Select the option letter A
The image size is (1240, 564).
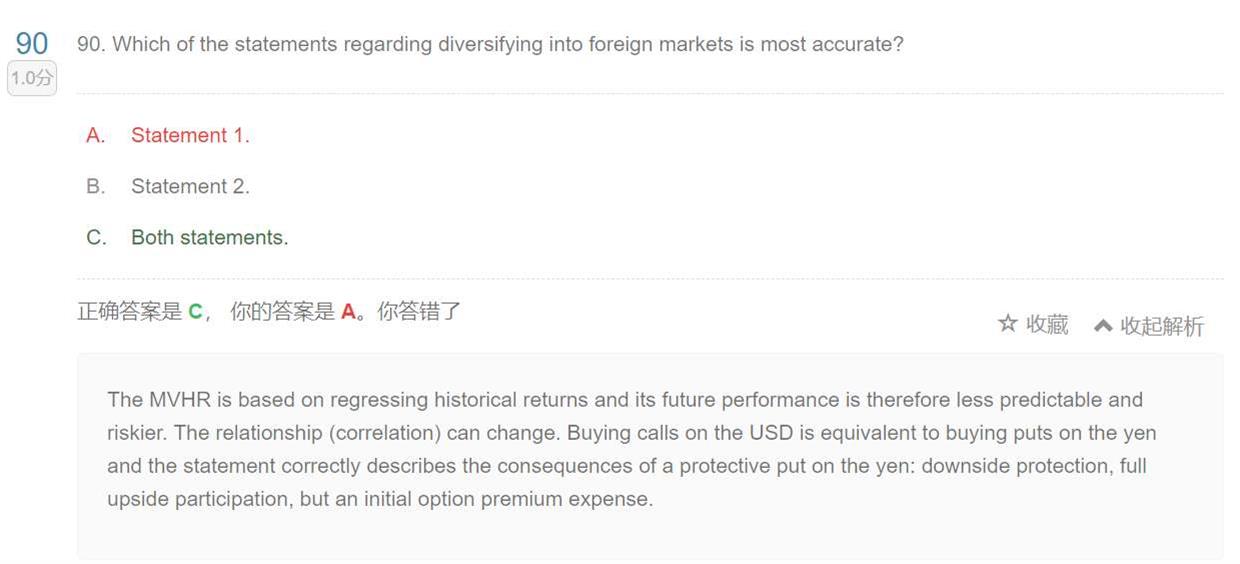click(96, 136)
